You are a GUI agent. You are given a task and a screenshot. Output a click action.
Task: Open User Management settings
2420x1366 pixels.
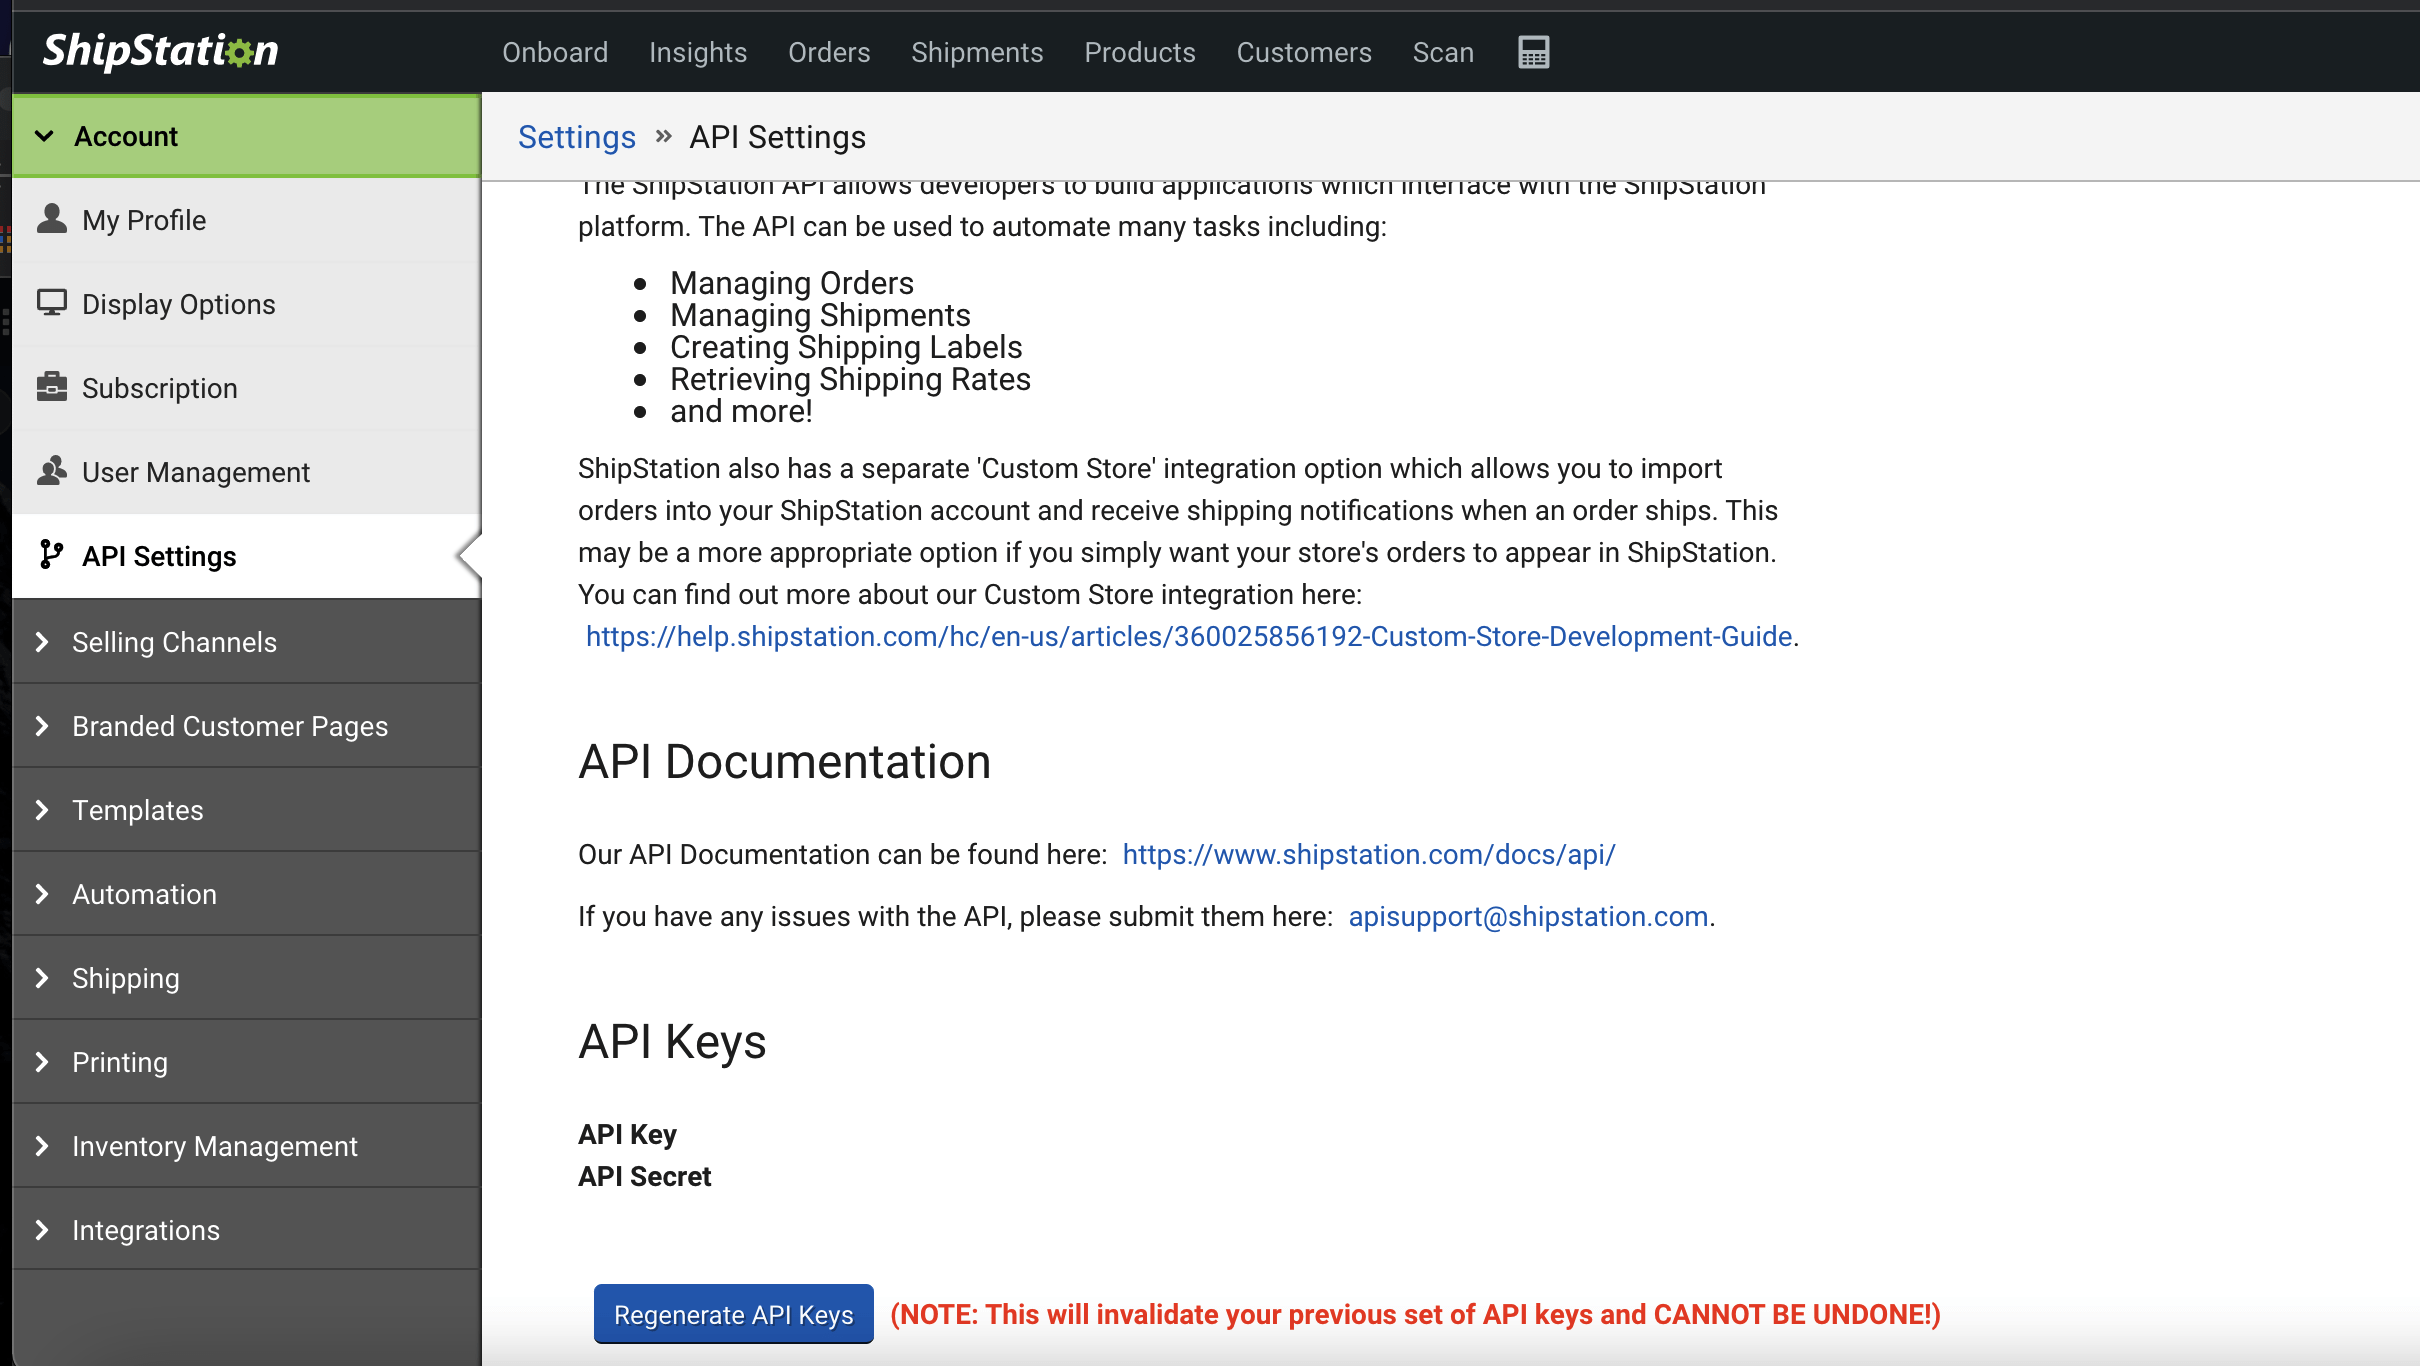pyautogui.click(x=246, y=472)
